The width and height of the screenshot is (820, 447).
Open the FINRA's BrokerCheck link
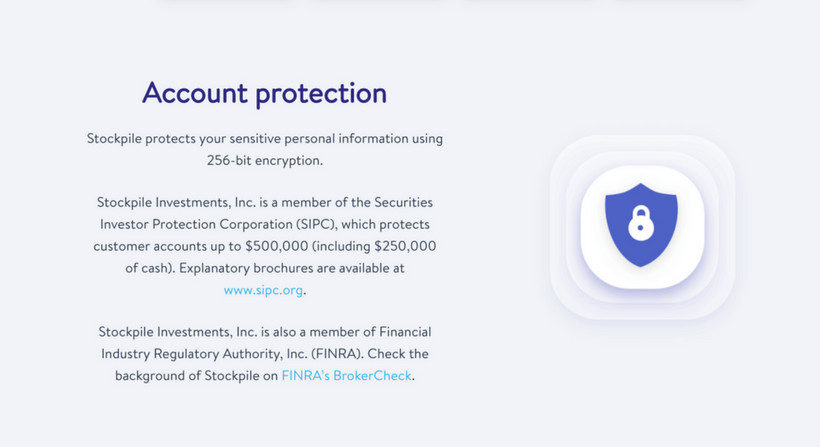(346, 376)
